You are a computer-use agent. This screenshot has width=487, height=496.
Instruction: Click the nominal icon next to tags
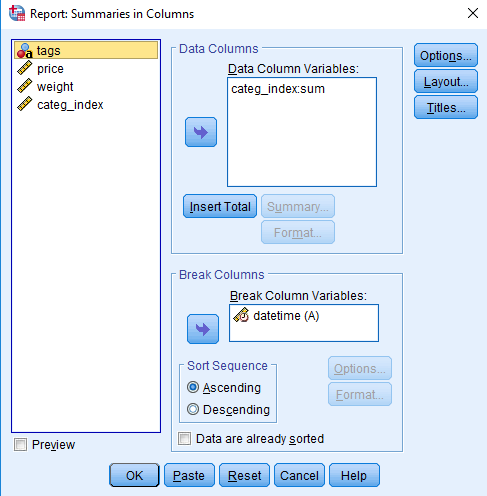point(25,51)
